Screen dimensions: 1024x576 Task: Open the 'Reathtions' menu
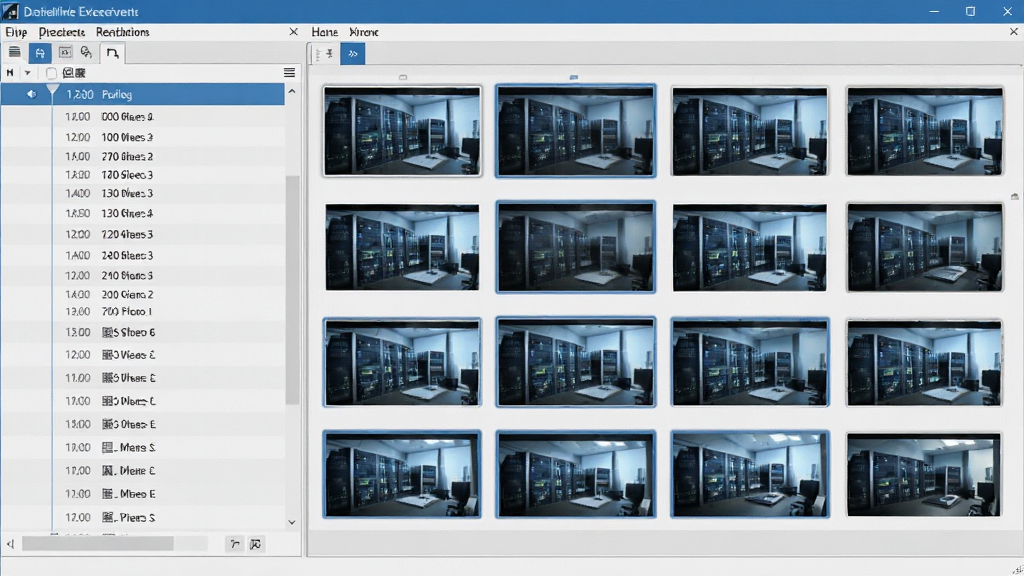click(122, 32)
